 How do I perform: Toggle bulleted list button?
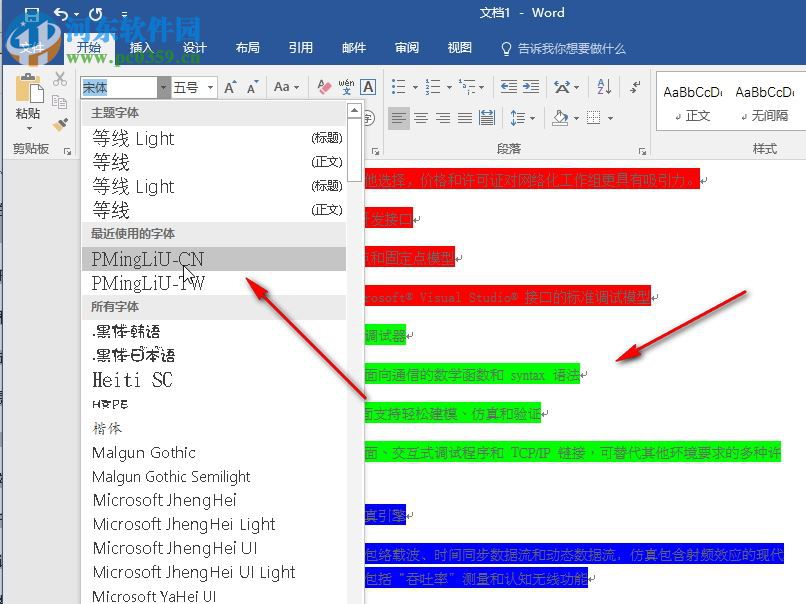pos(398,87)
